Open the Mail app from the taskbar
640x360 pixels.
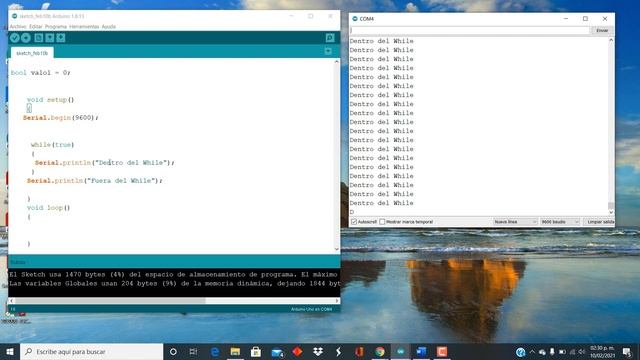[x=277, y=351]
